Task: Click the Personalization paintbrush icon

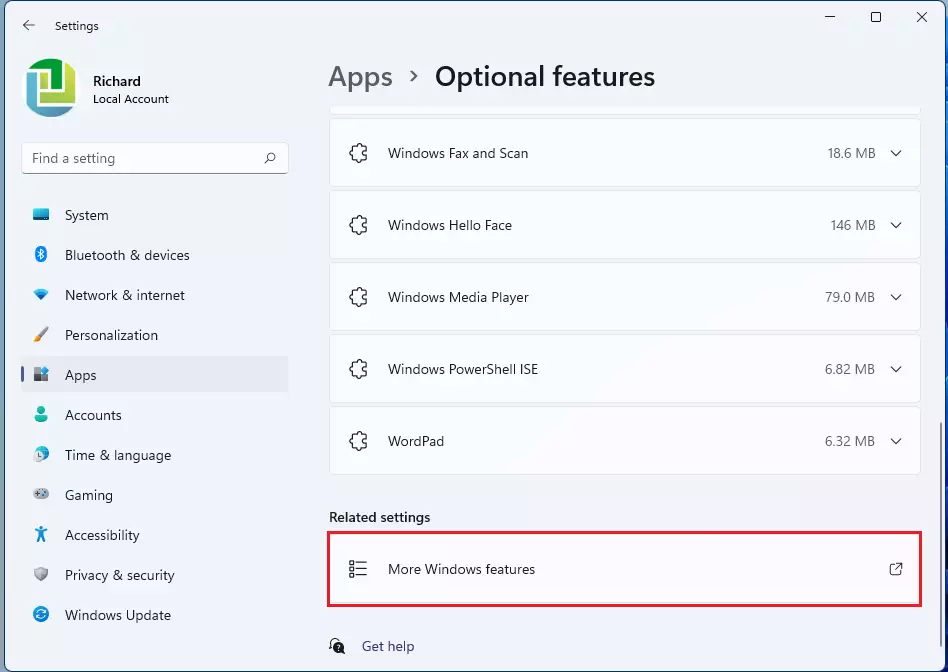Action: pos(41,334)
